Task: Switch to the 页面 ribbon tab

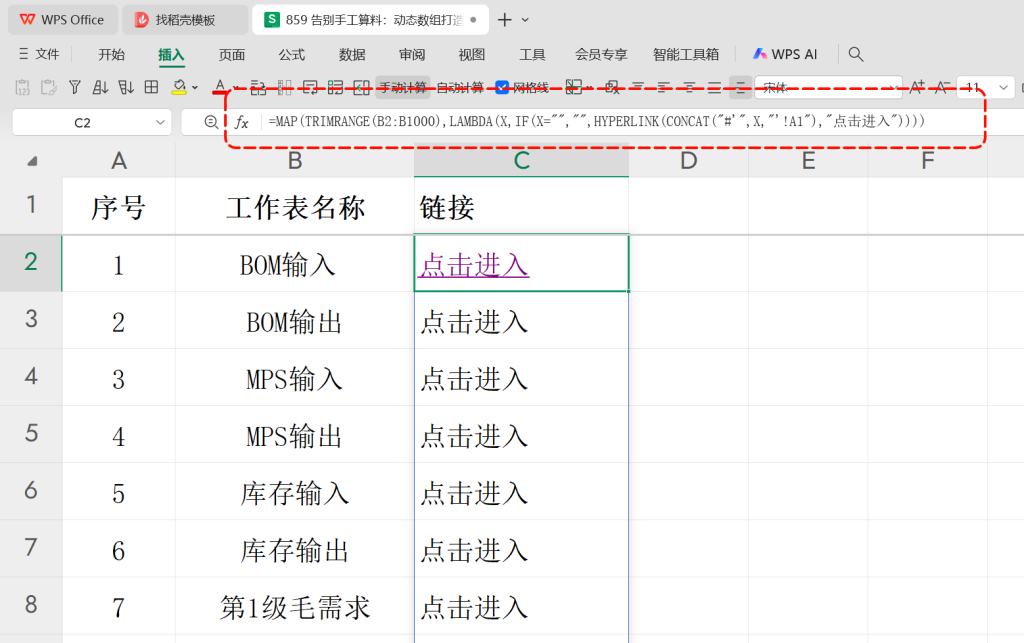Action: click(x=231, y=55)
